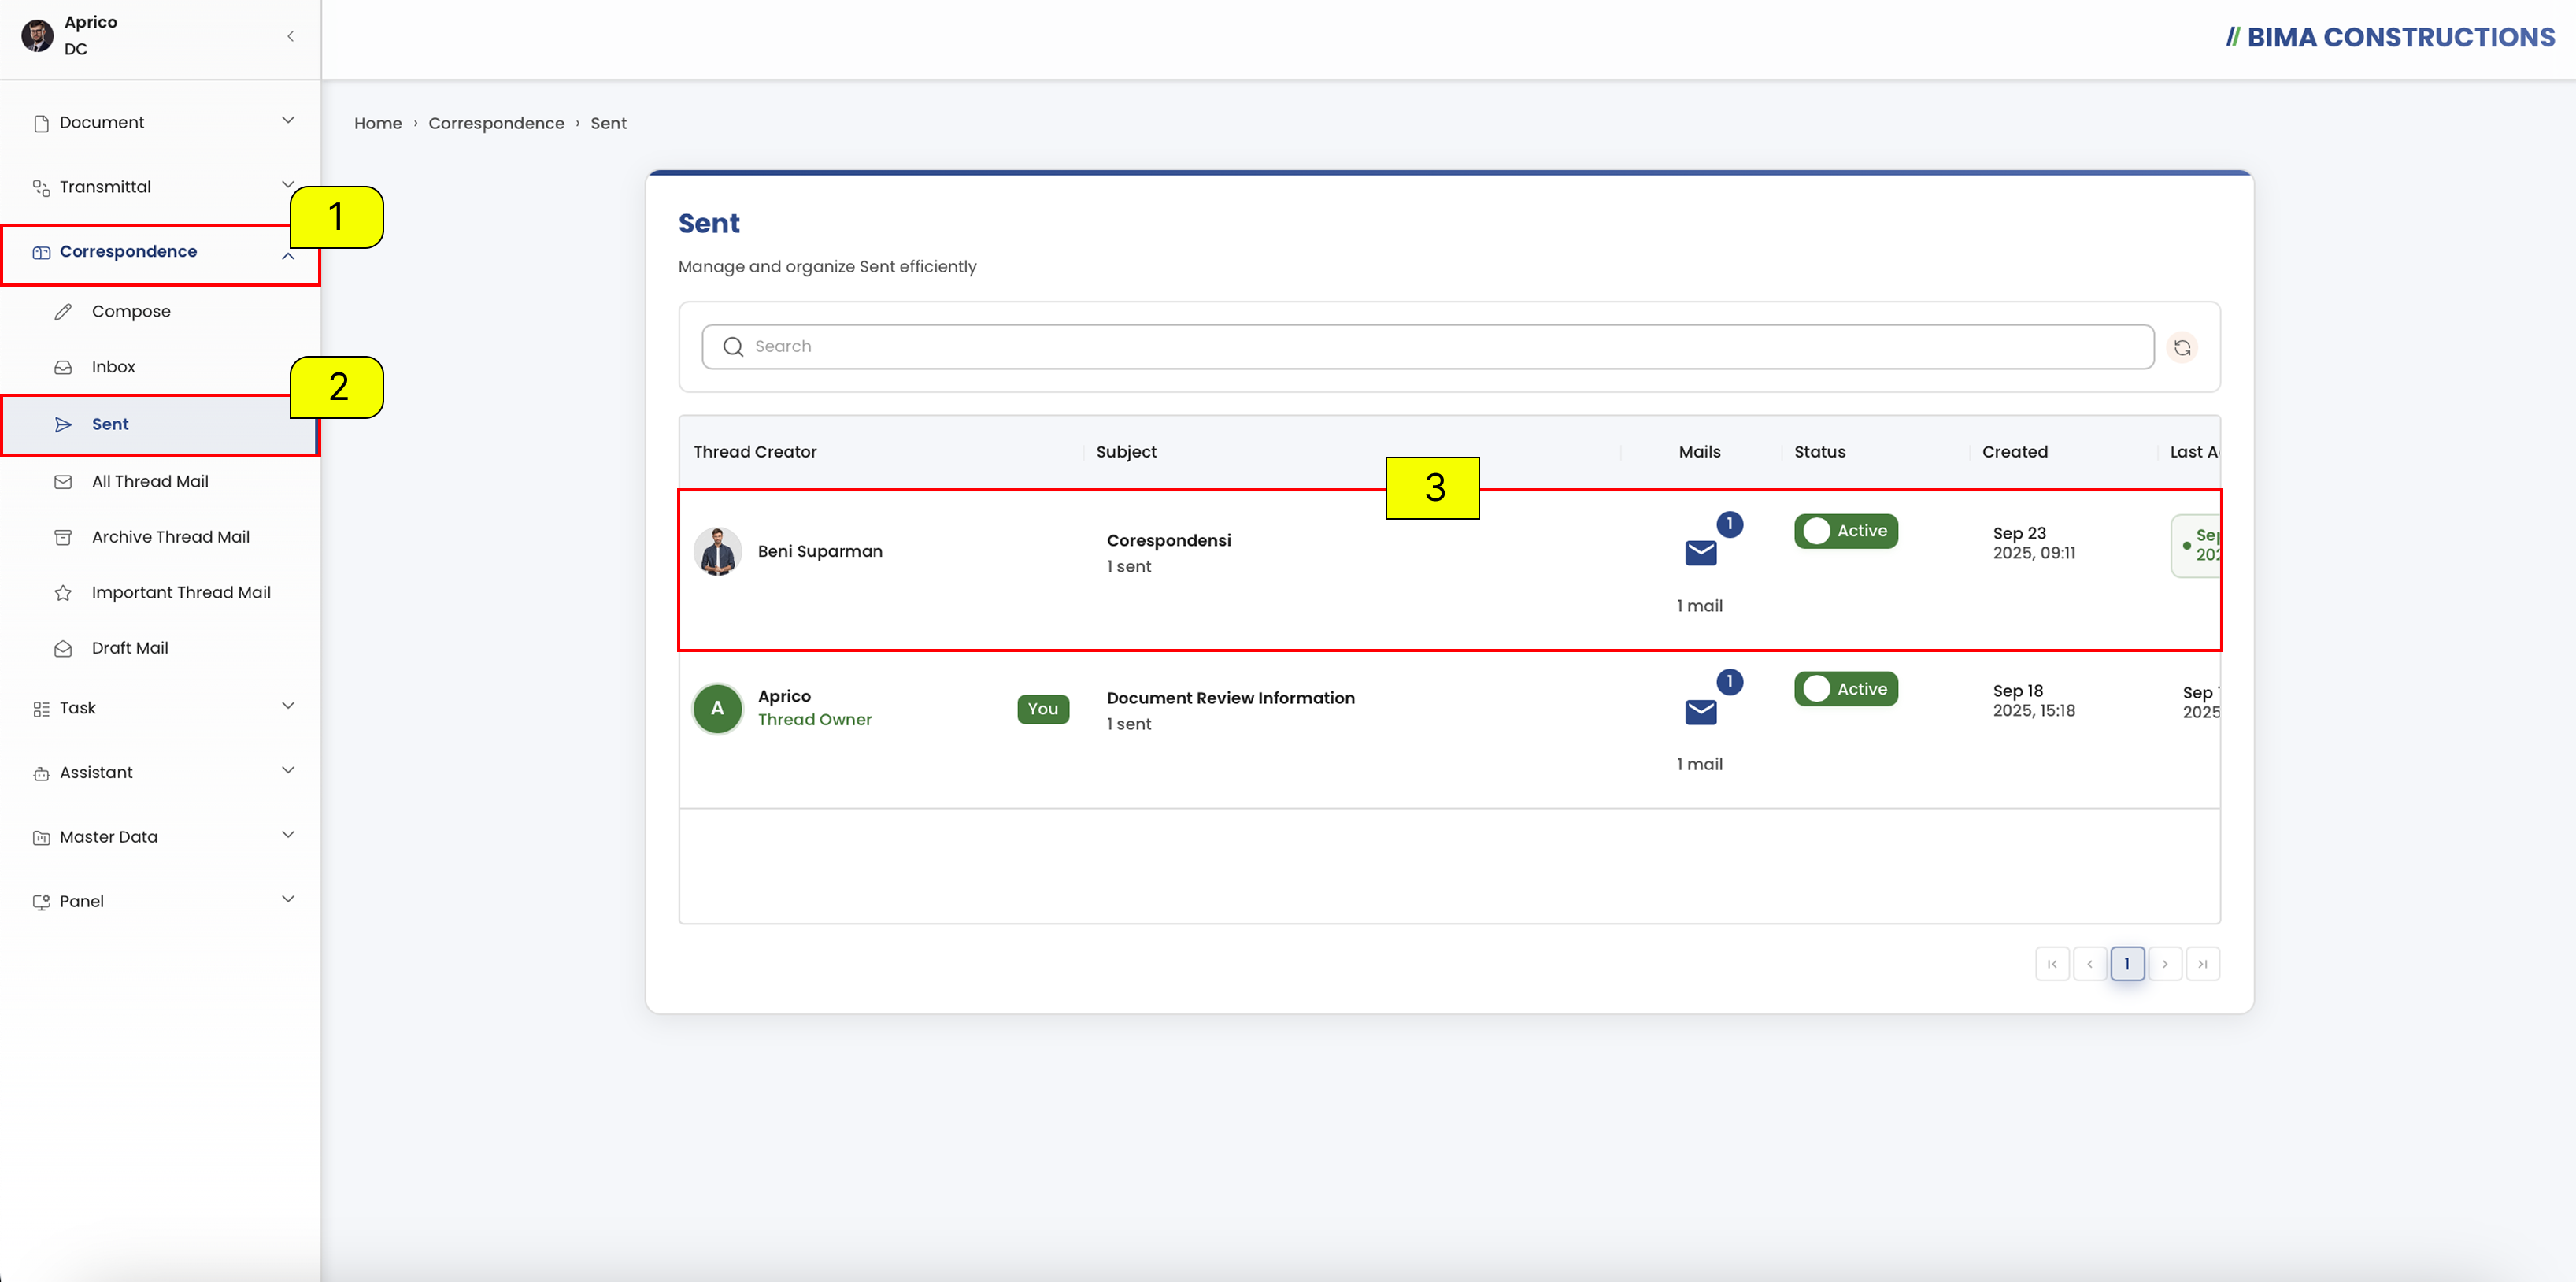Click the Important Thread Mail star icon

coord(63,593)
